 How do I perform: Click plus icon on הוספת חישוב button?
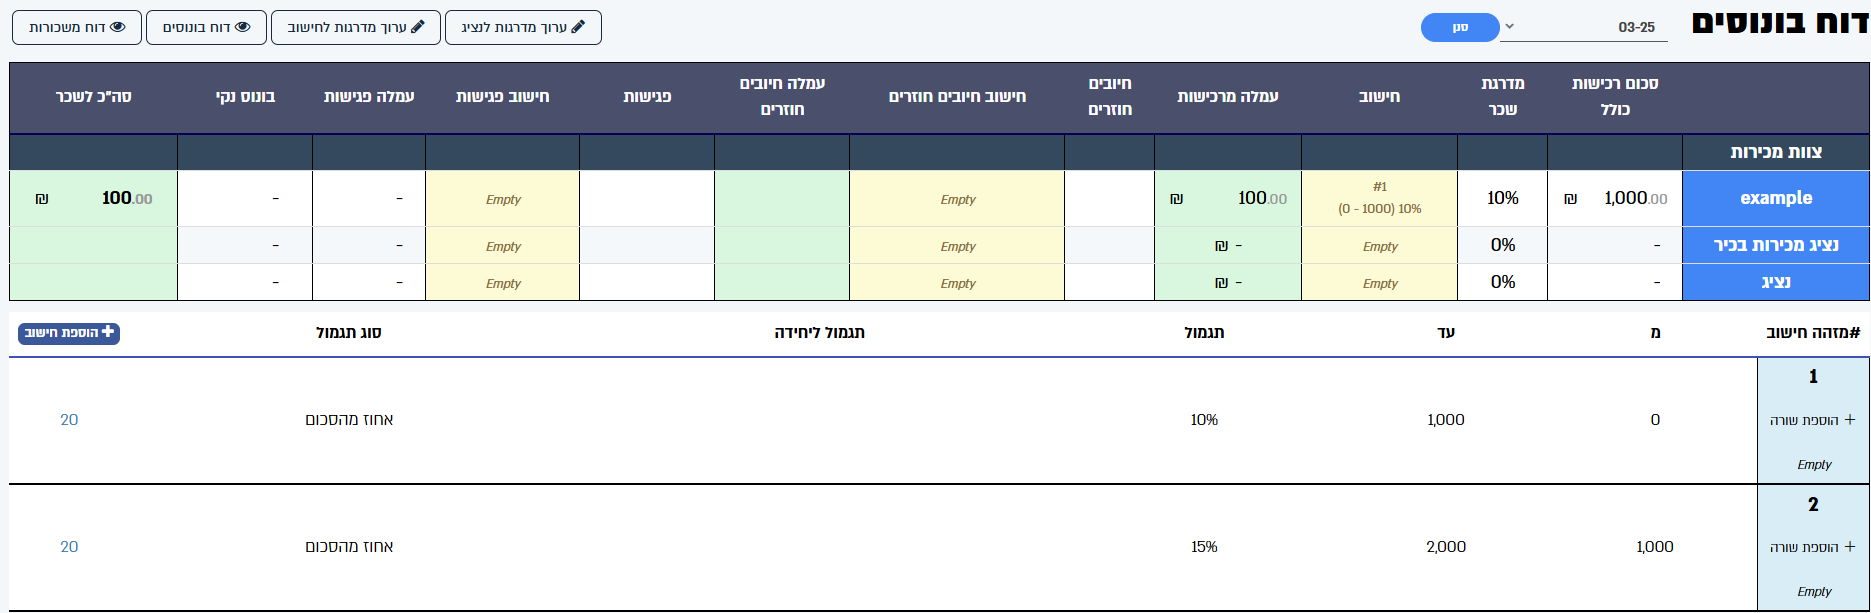click(x=108, y=332)
